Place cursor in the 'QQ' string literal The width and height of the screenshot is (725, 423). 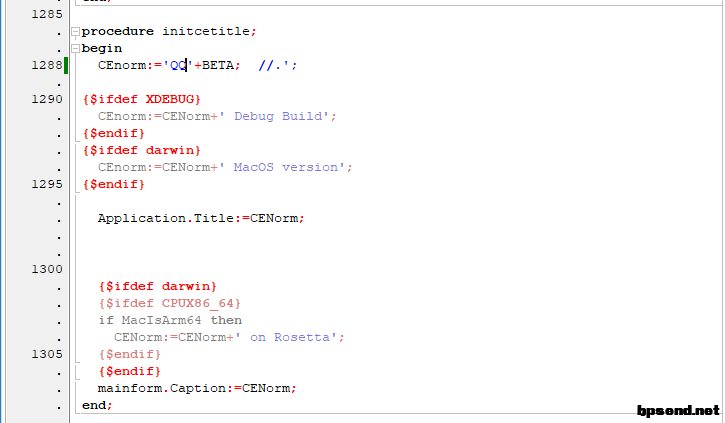[178, 65]
